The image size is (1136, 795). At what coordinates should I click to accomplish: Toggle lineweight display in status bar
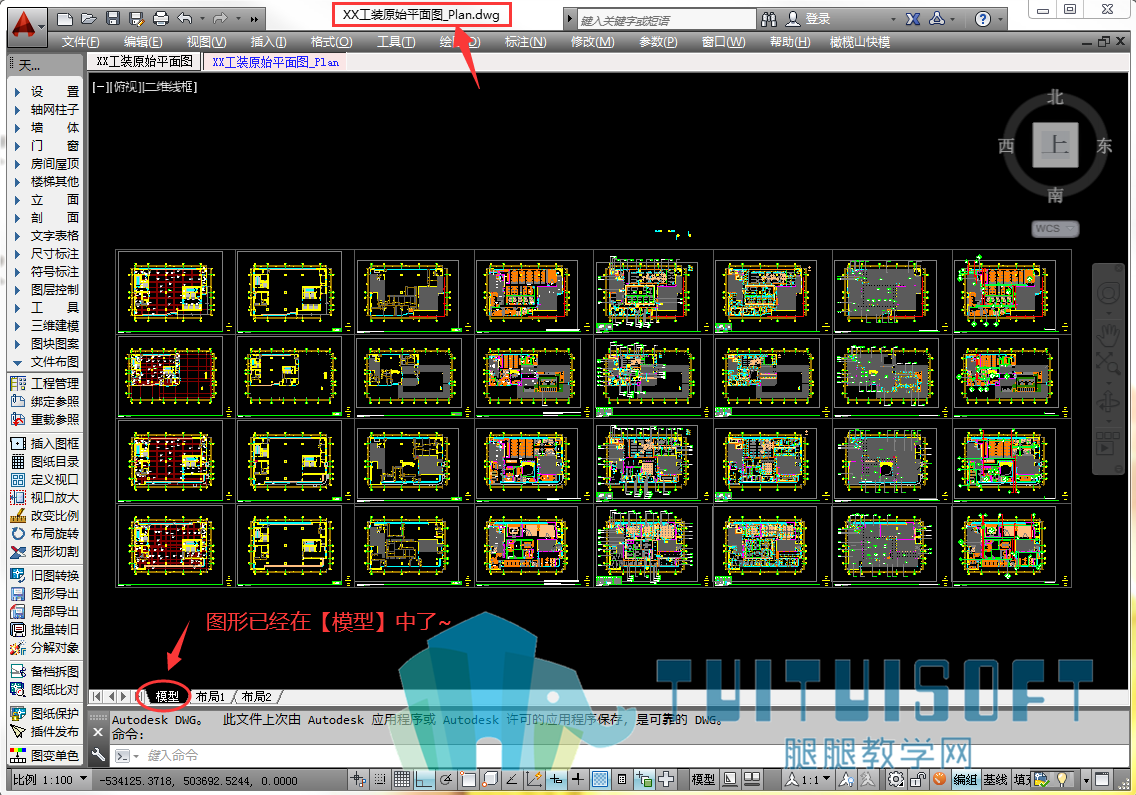click(577, 780)
